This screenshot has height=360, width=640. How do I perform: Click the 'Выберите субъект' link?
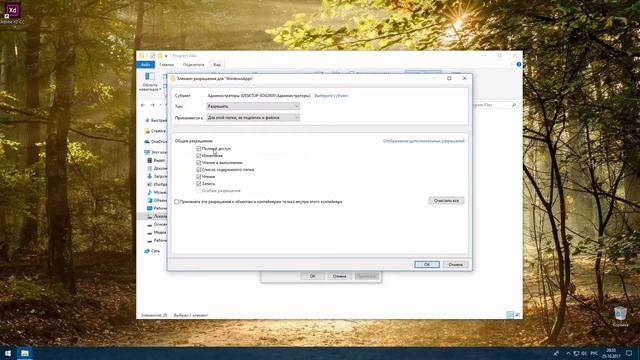(331, 96)
